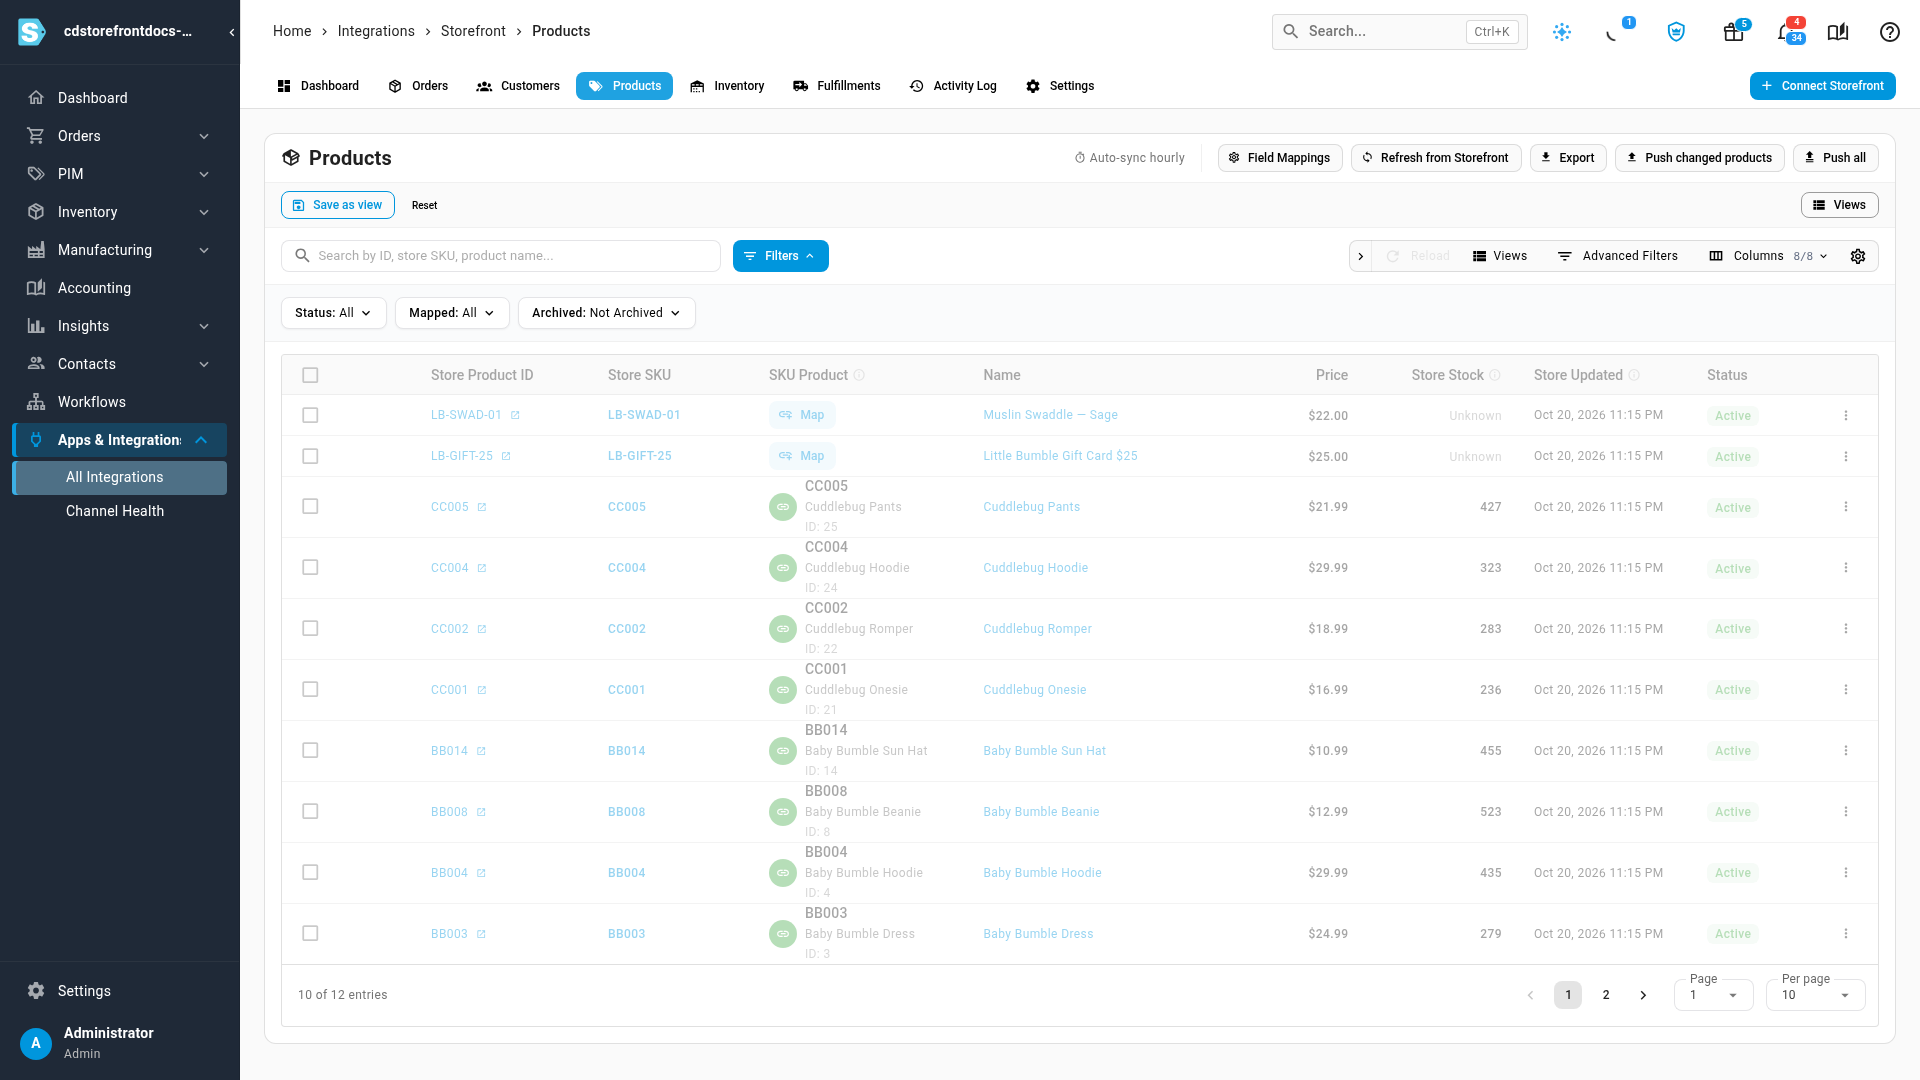Tick the checkbox for CC001 row

click(x=310, y=690)
